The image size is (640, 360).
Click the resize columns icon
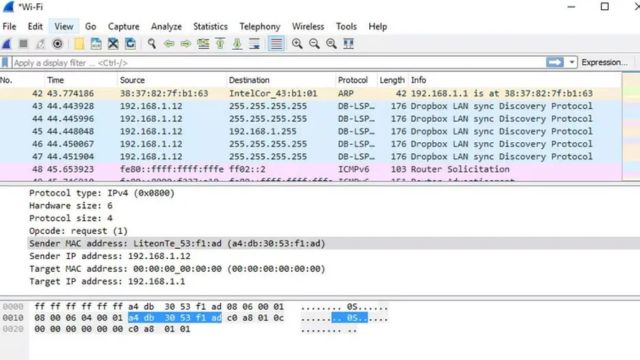(x=349, y=44)
